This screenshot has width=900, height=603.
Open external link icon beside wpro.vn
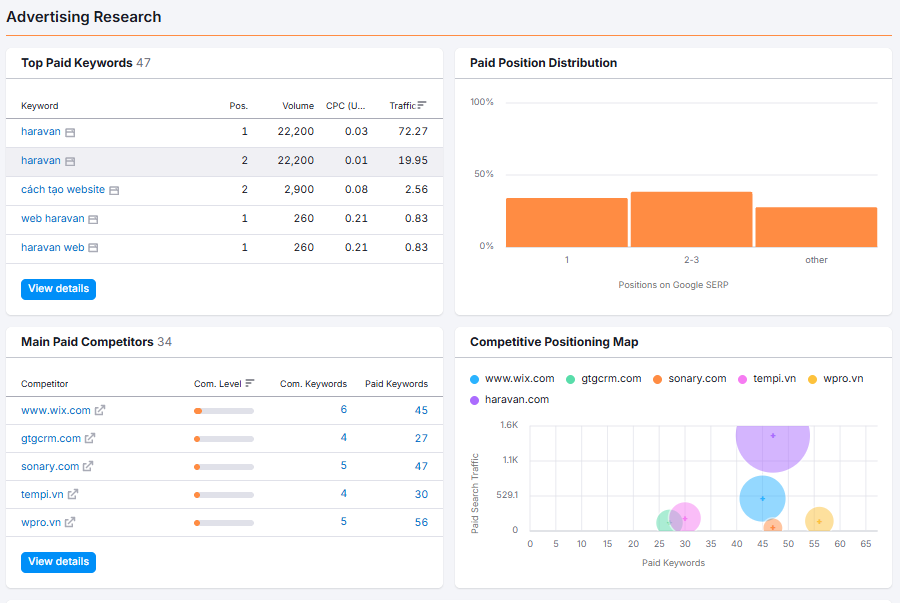click(x=70, y=522)
